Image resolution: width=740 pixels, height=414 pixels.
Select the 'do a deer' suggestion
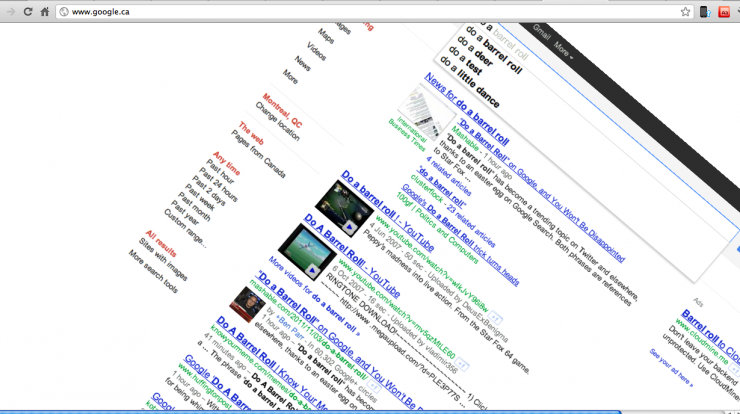click(x=474, y=53)
